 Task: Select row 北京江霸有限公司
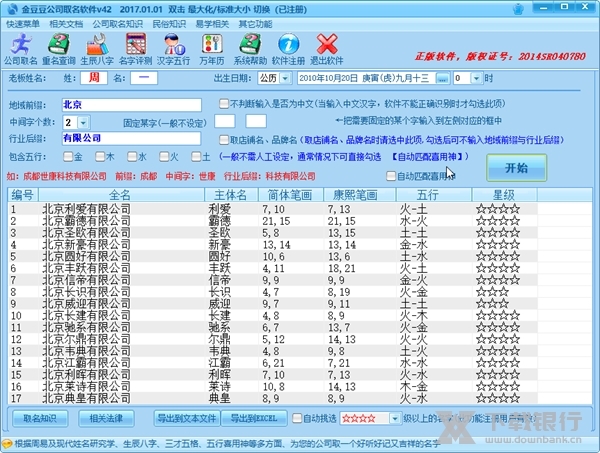(x=272, y=363)
